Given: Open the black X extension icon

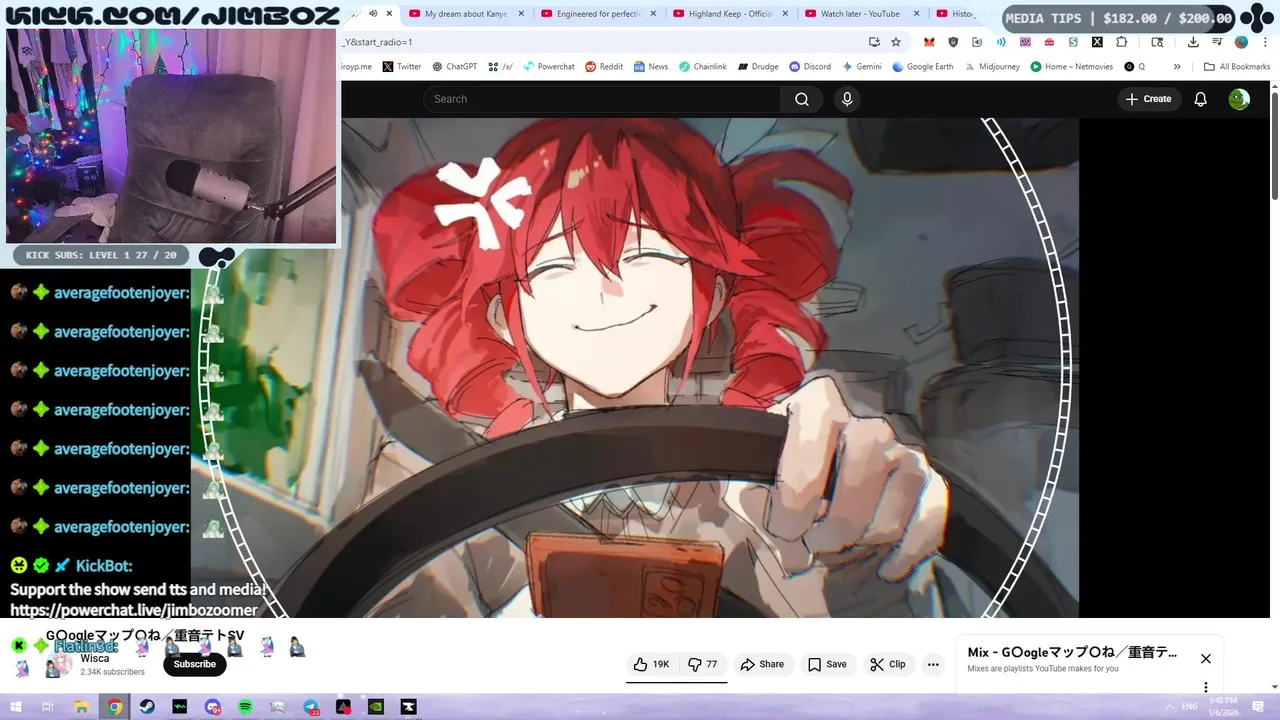Looking at the screenshot, I should [1097, 42].
